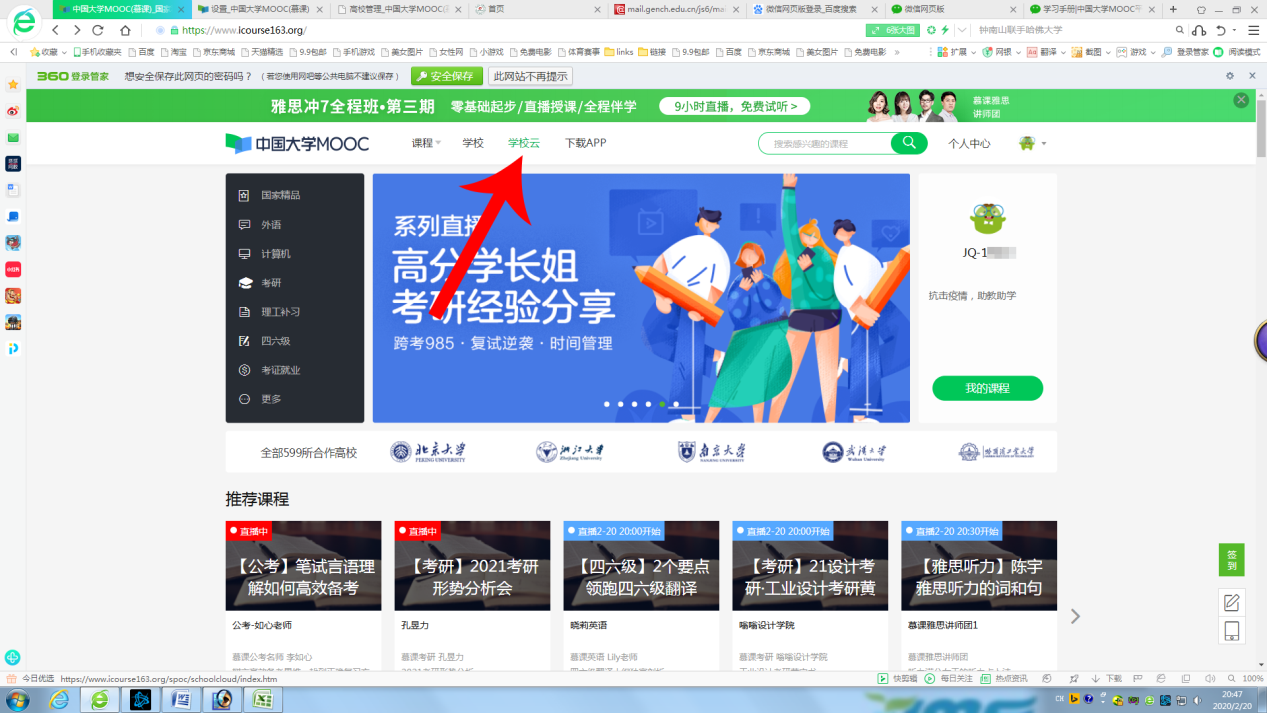Expand the user avatar dropdown menu
This screenshot has height=713, width=1267.
tap(1032, 144)
